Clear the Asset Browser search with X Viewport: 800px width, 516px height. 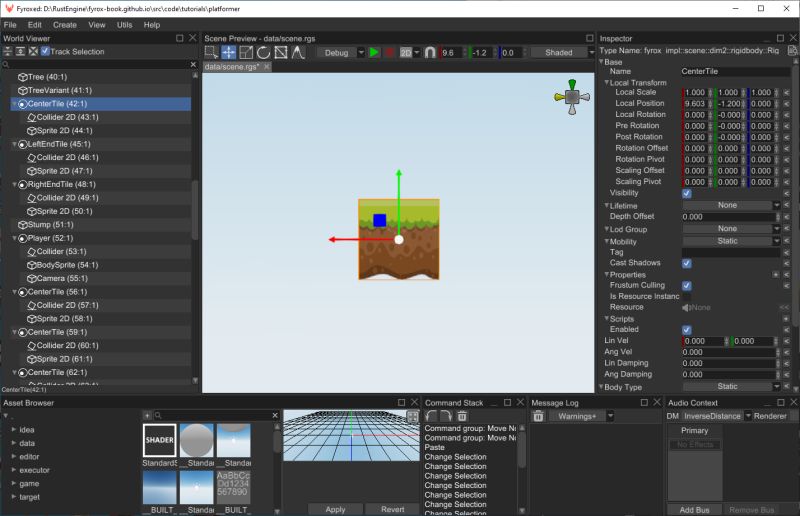tap(275, 415)
